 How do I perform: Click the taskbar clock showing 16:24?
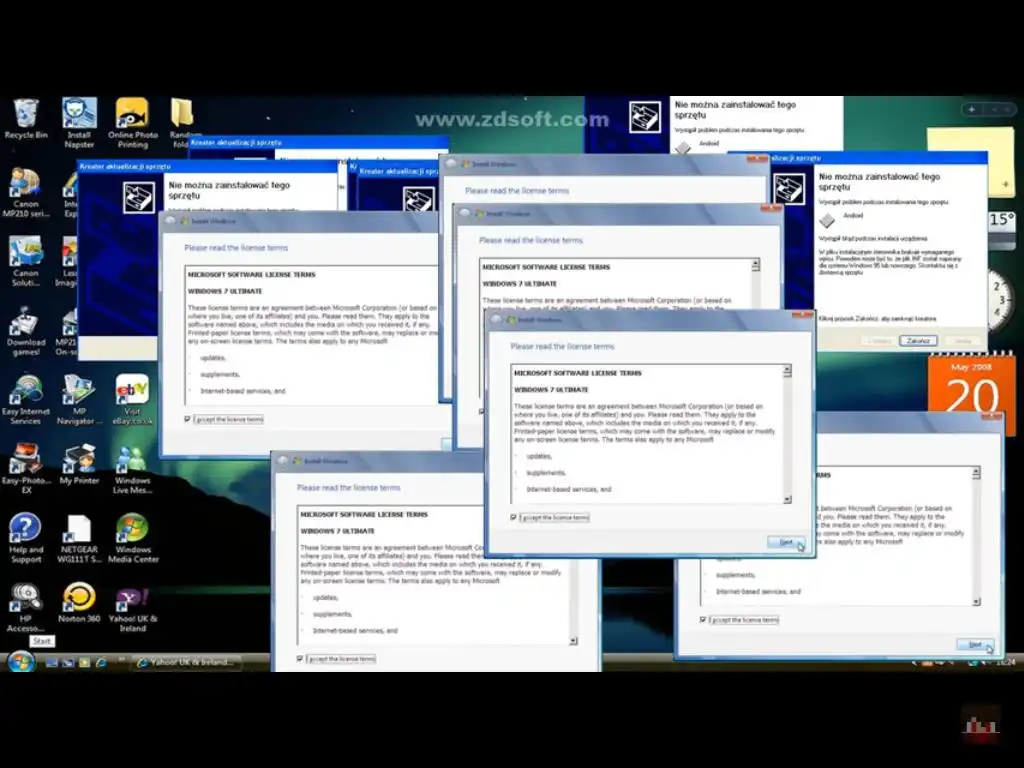(x=1006, y=662)
